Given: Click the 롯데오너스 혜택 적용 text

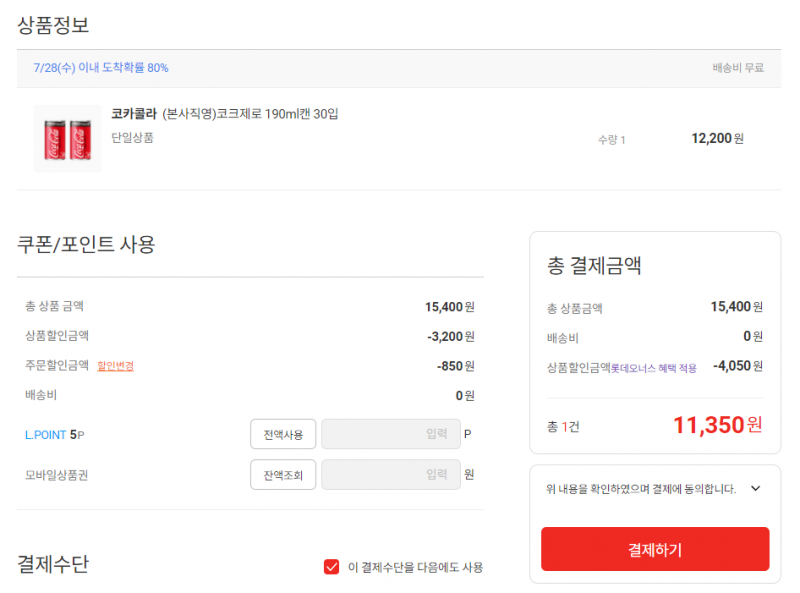Looking at the screenshot, I should coord(654,368).
